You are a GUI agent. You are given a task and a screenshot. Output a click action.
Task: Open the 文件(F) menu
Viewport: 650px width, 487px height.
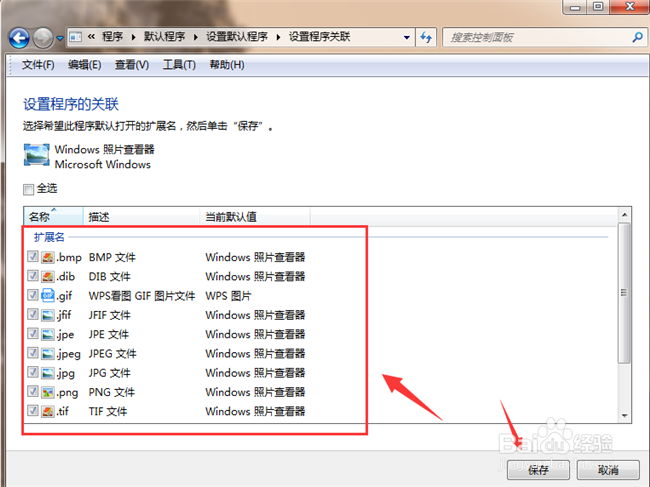coord(38,65)
